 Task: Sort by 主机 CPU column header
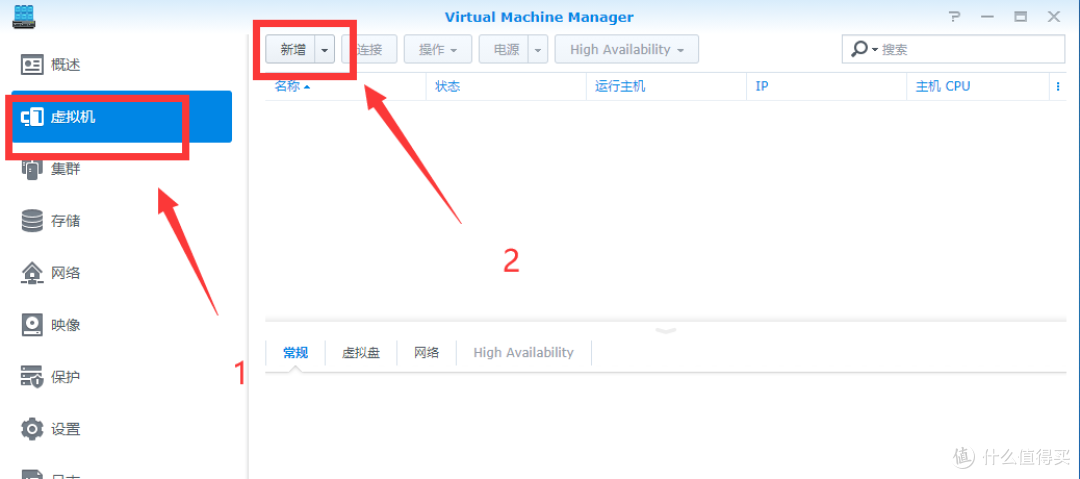(978, 87)
